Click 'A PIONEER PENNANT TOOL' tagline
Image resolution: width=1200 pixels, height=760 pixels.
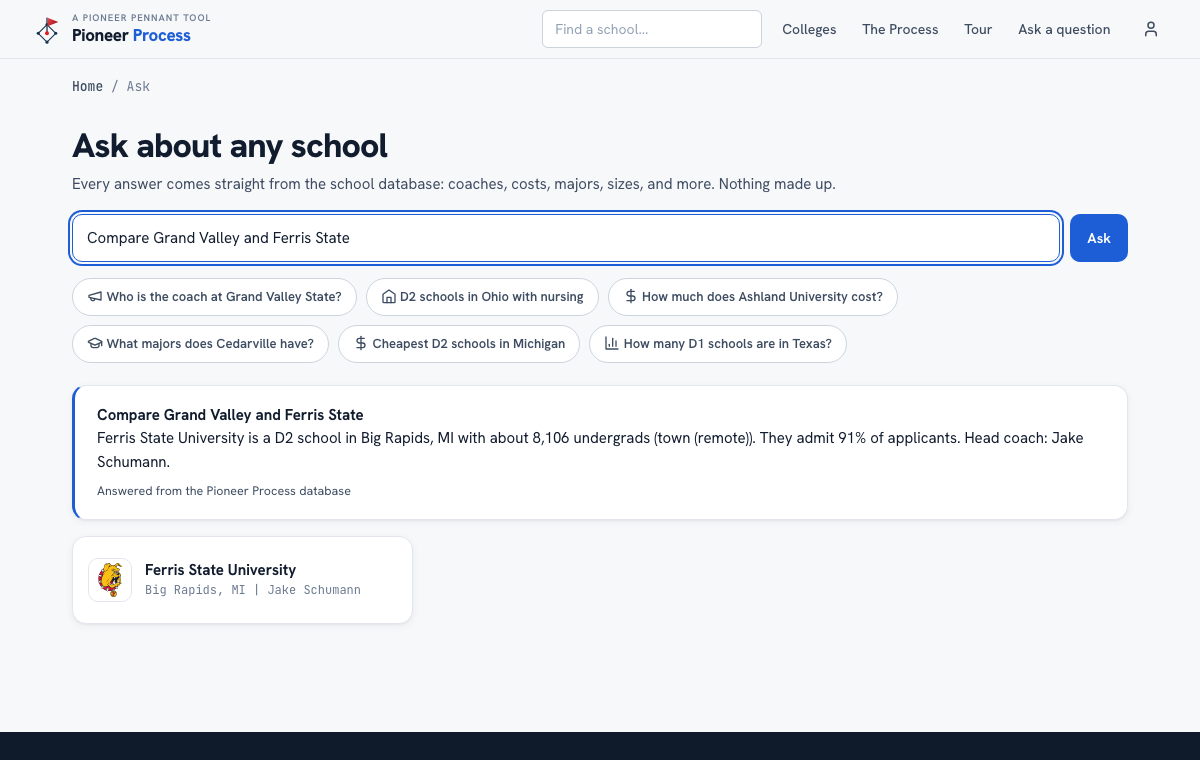click(141, 18)
